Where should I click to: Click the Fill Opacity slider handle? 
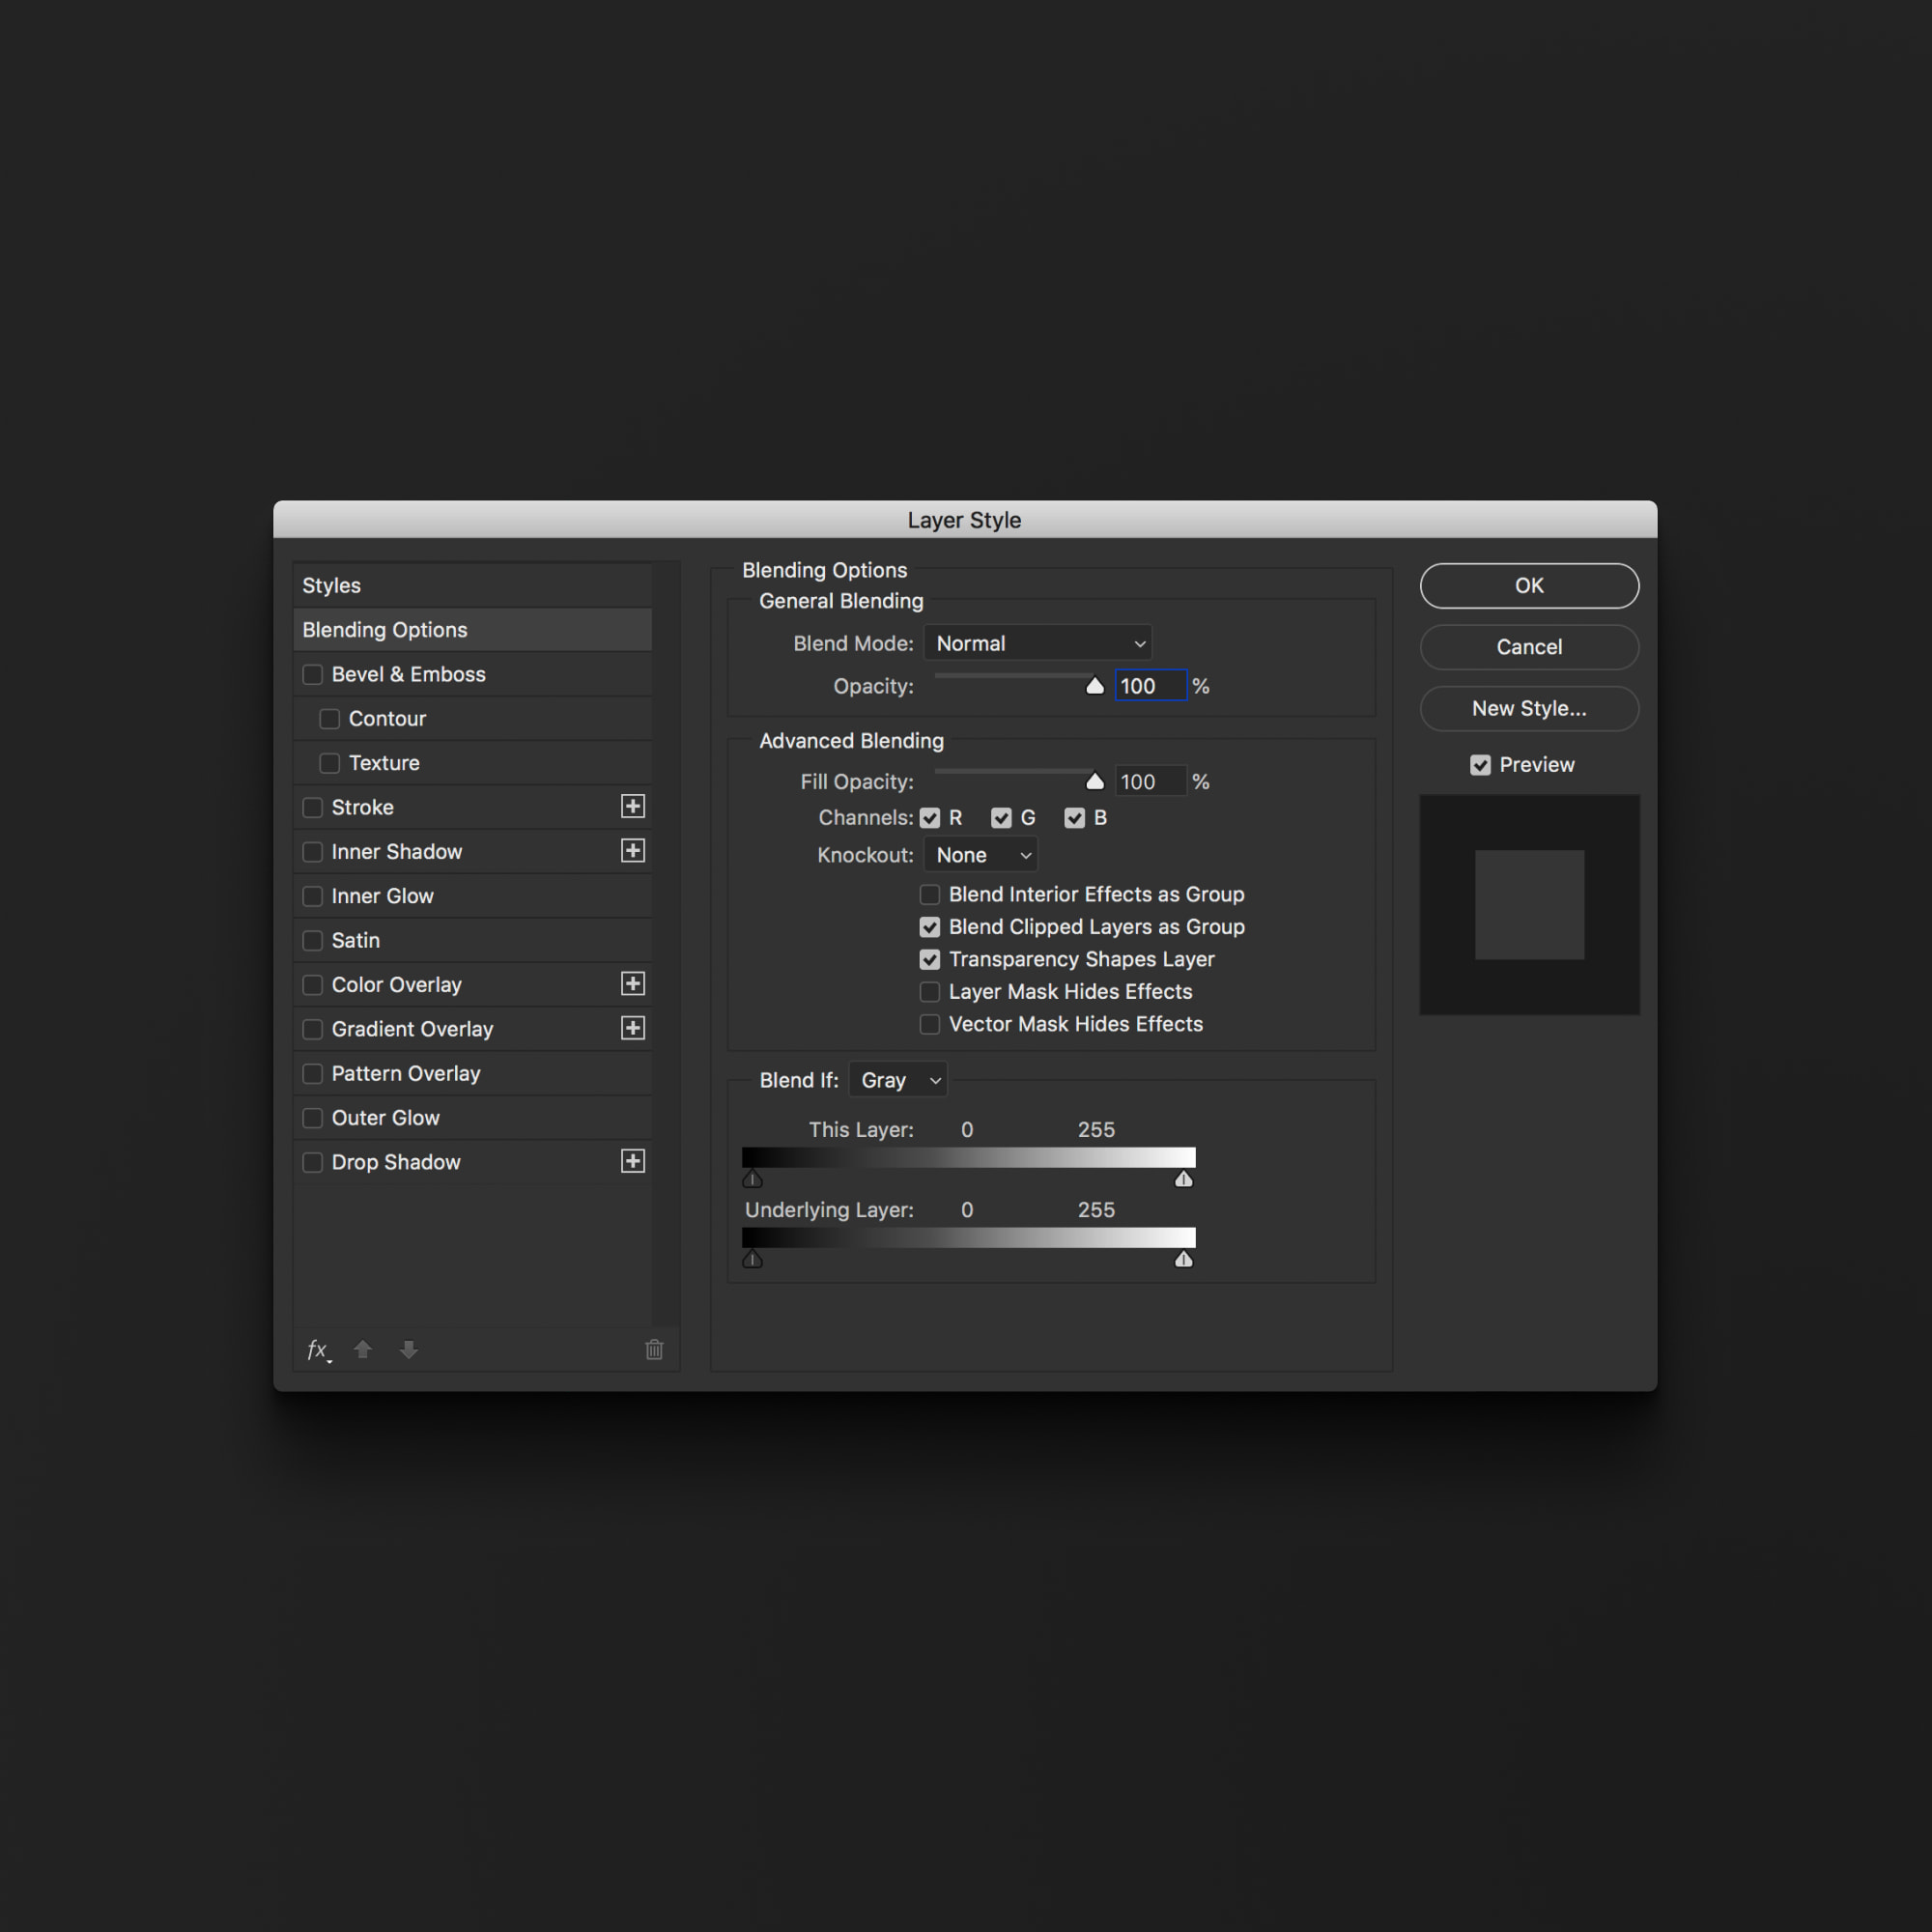click(1095, 782)
